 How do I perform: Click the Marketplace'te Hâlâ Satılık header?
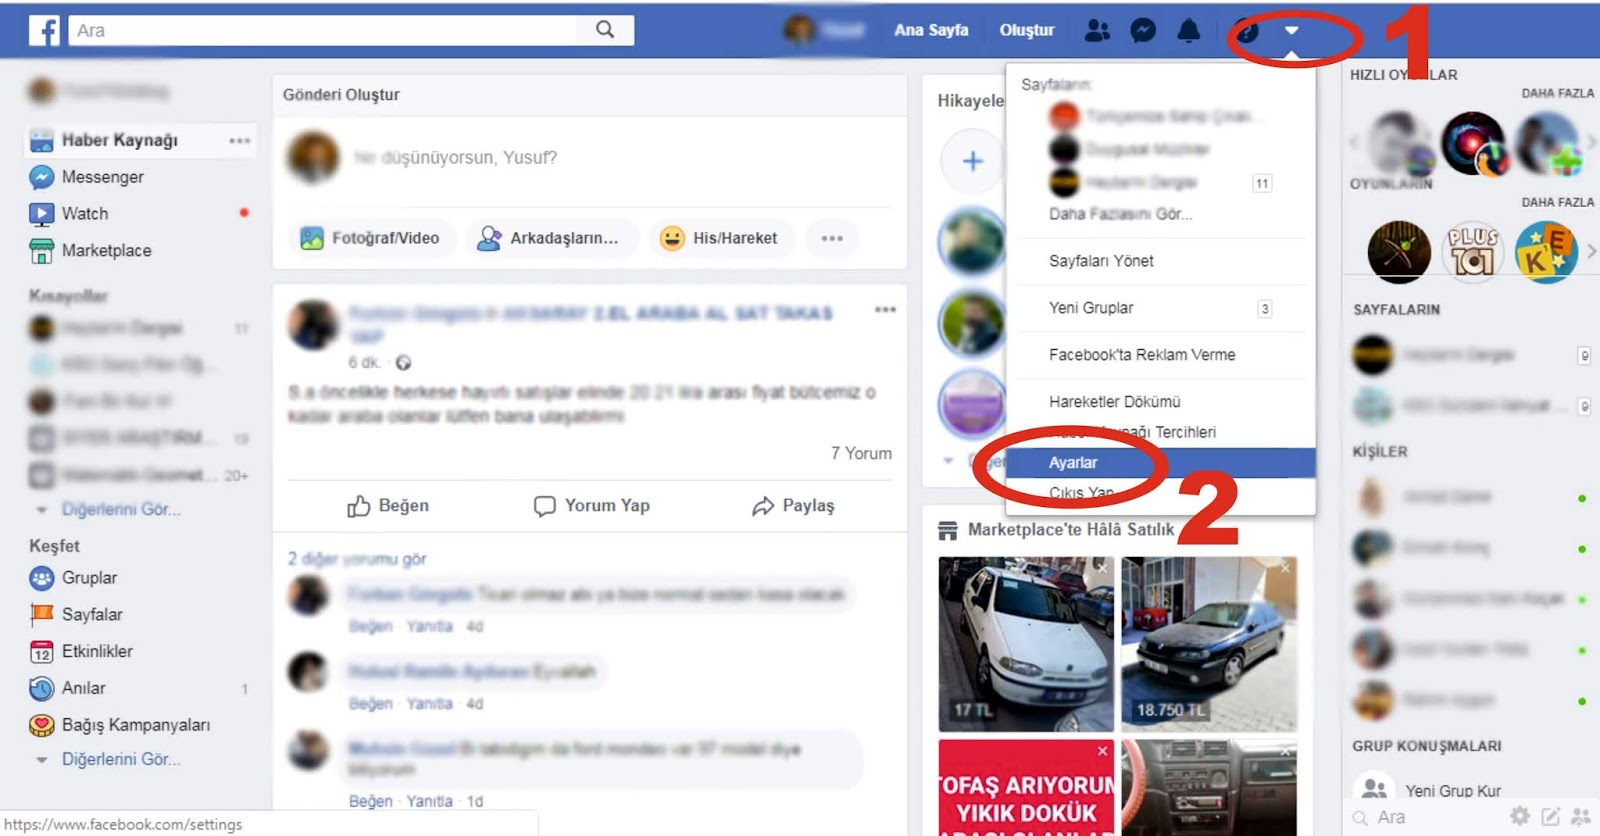coord(1071,530)
